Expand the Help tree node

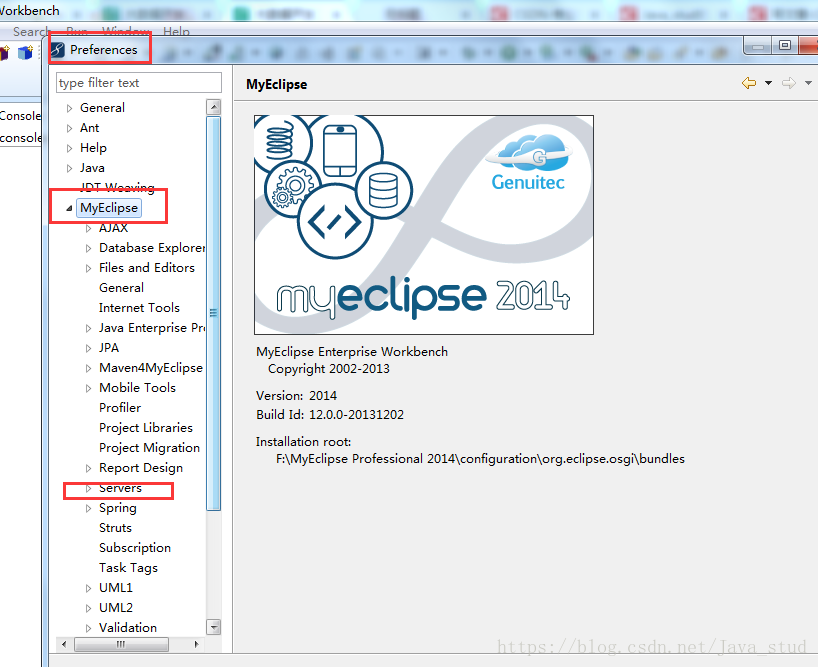click(x=69, y=148)
